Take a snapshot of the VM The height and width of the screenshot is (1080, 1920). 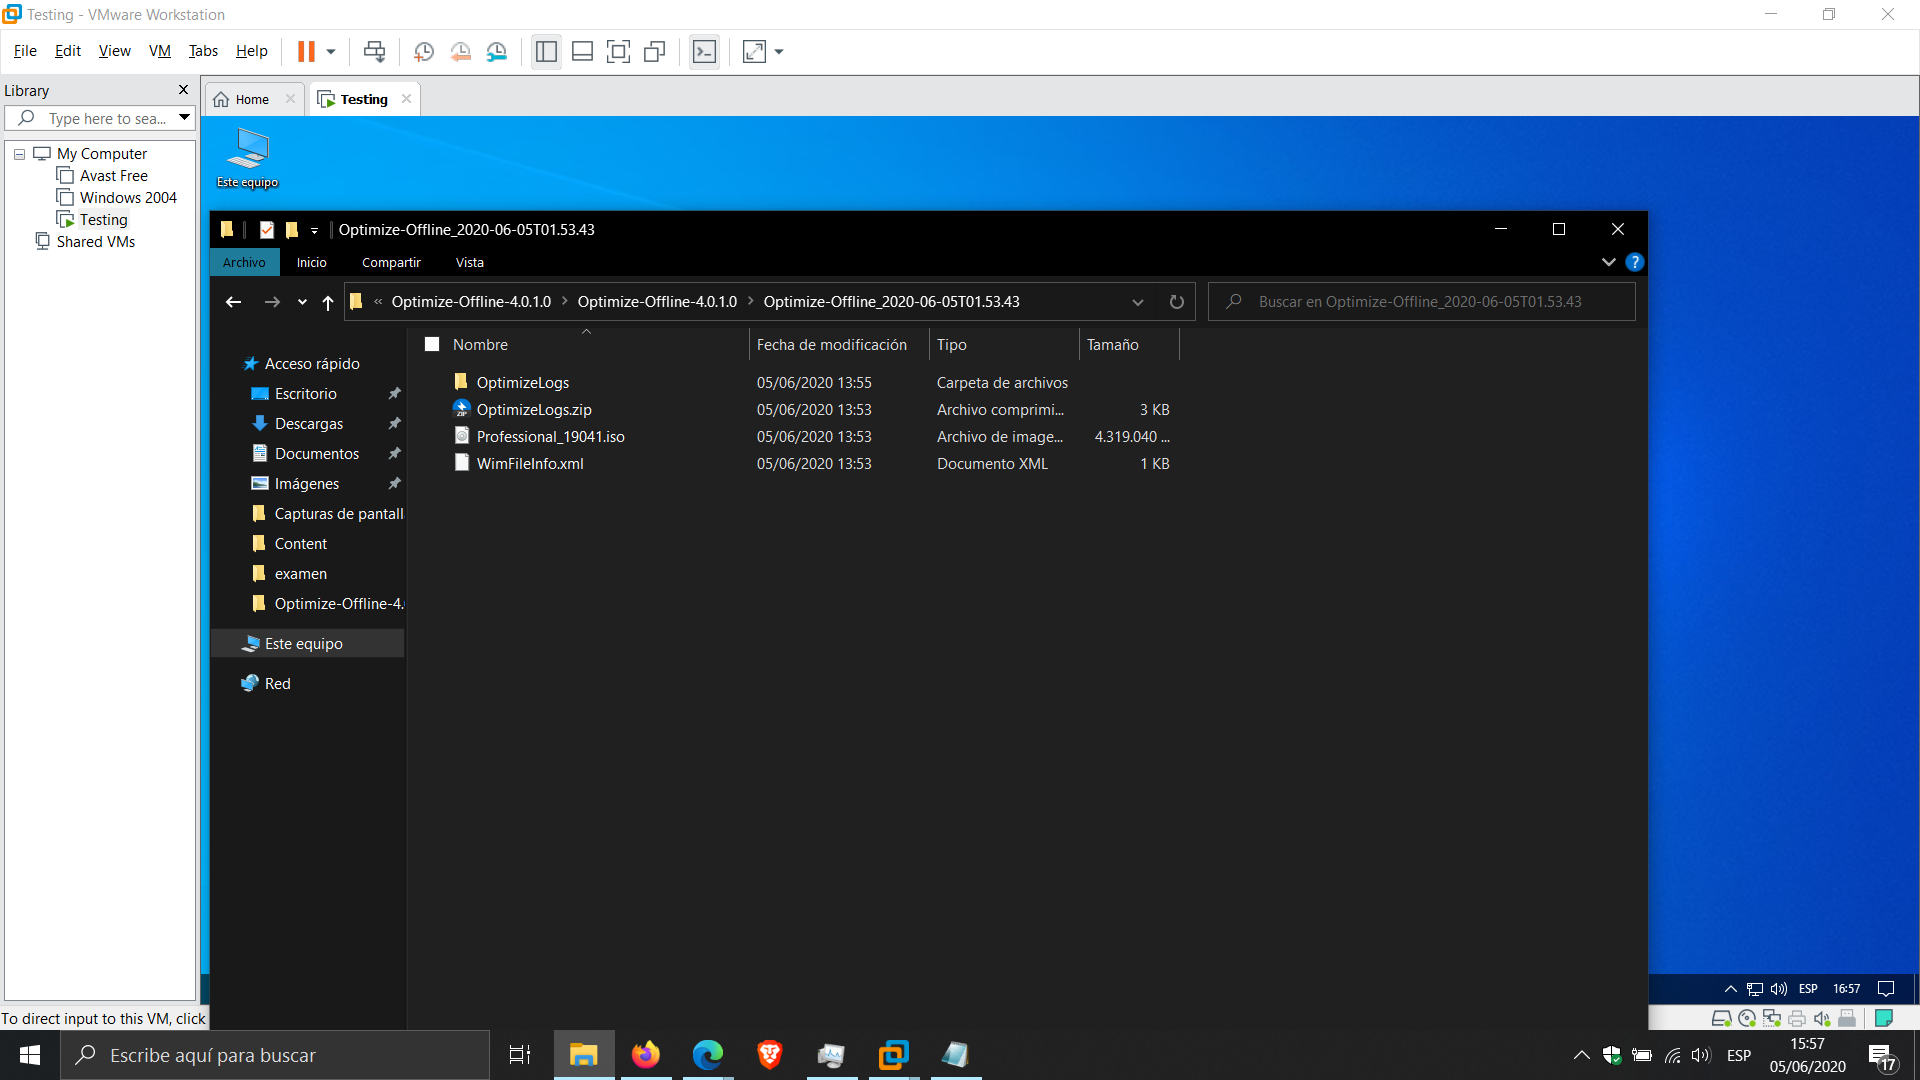[423, 51]
